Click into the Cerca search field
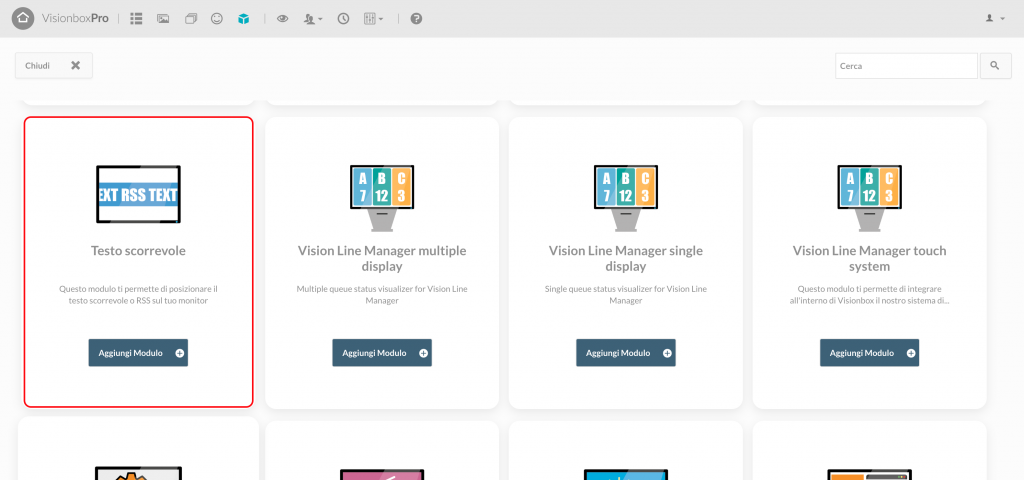Image resolution: width=1024 pixels, height=480 pixels. click(x=906, y=66)
